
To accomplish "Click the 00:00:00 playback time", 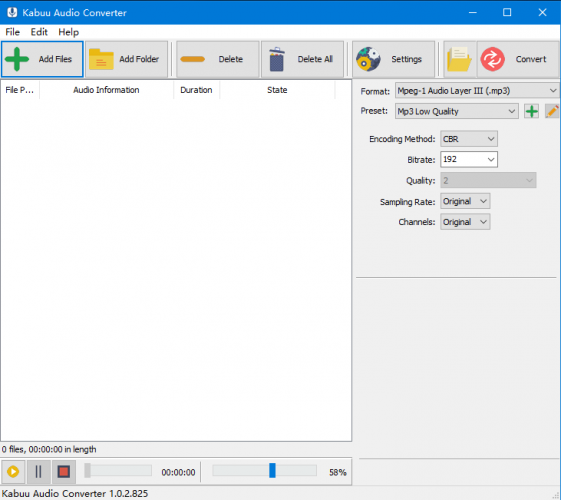I will 178,472.
